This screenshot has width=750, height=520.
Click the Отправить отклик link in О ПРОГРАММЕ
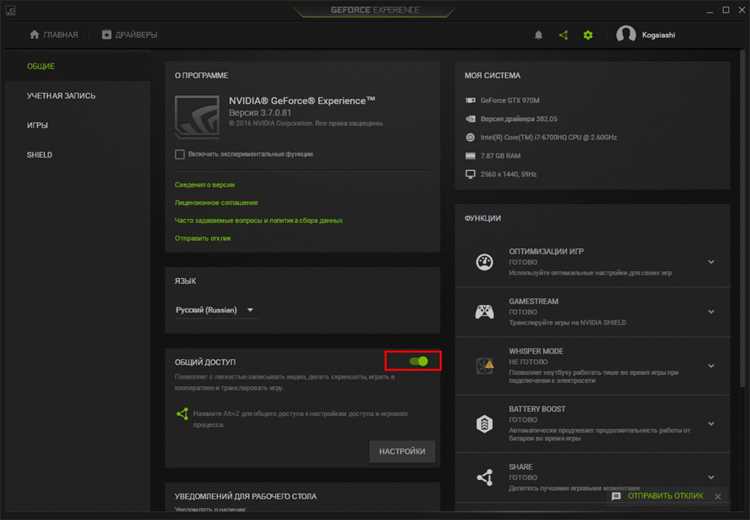pos(203,238)
